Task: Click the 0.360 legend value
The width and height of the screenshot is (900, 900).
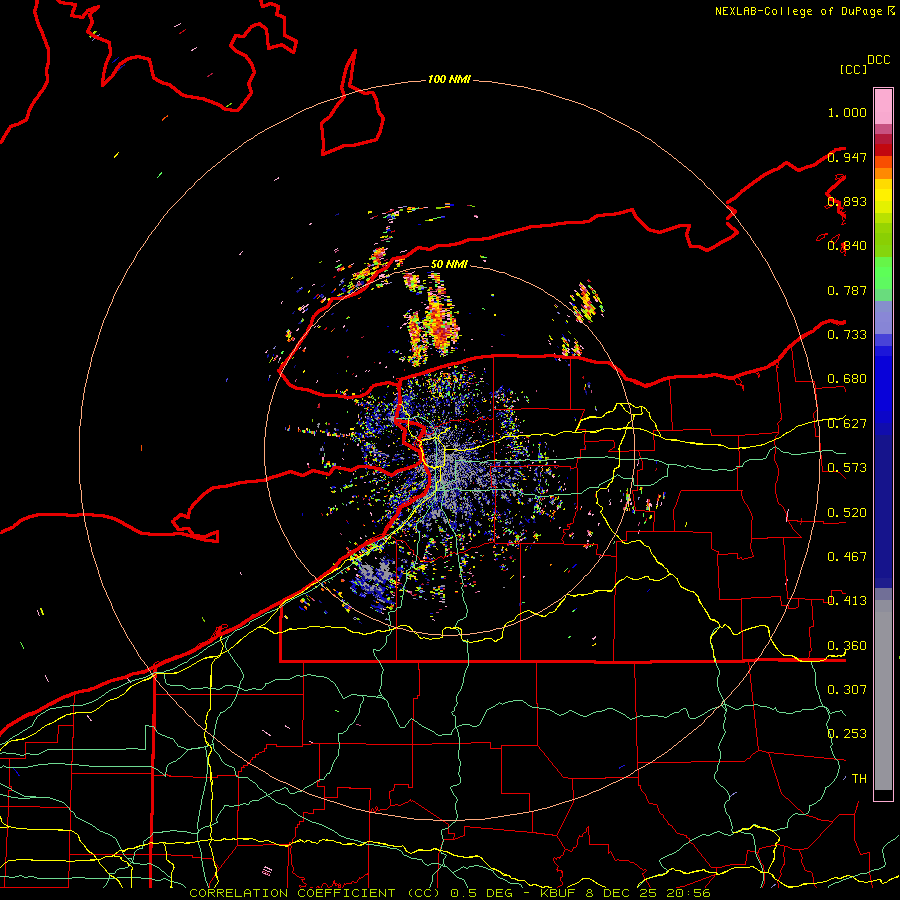Action: click(x=847, y=645)
